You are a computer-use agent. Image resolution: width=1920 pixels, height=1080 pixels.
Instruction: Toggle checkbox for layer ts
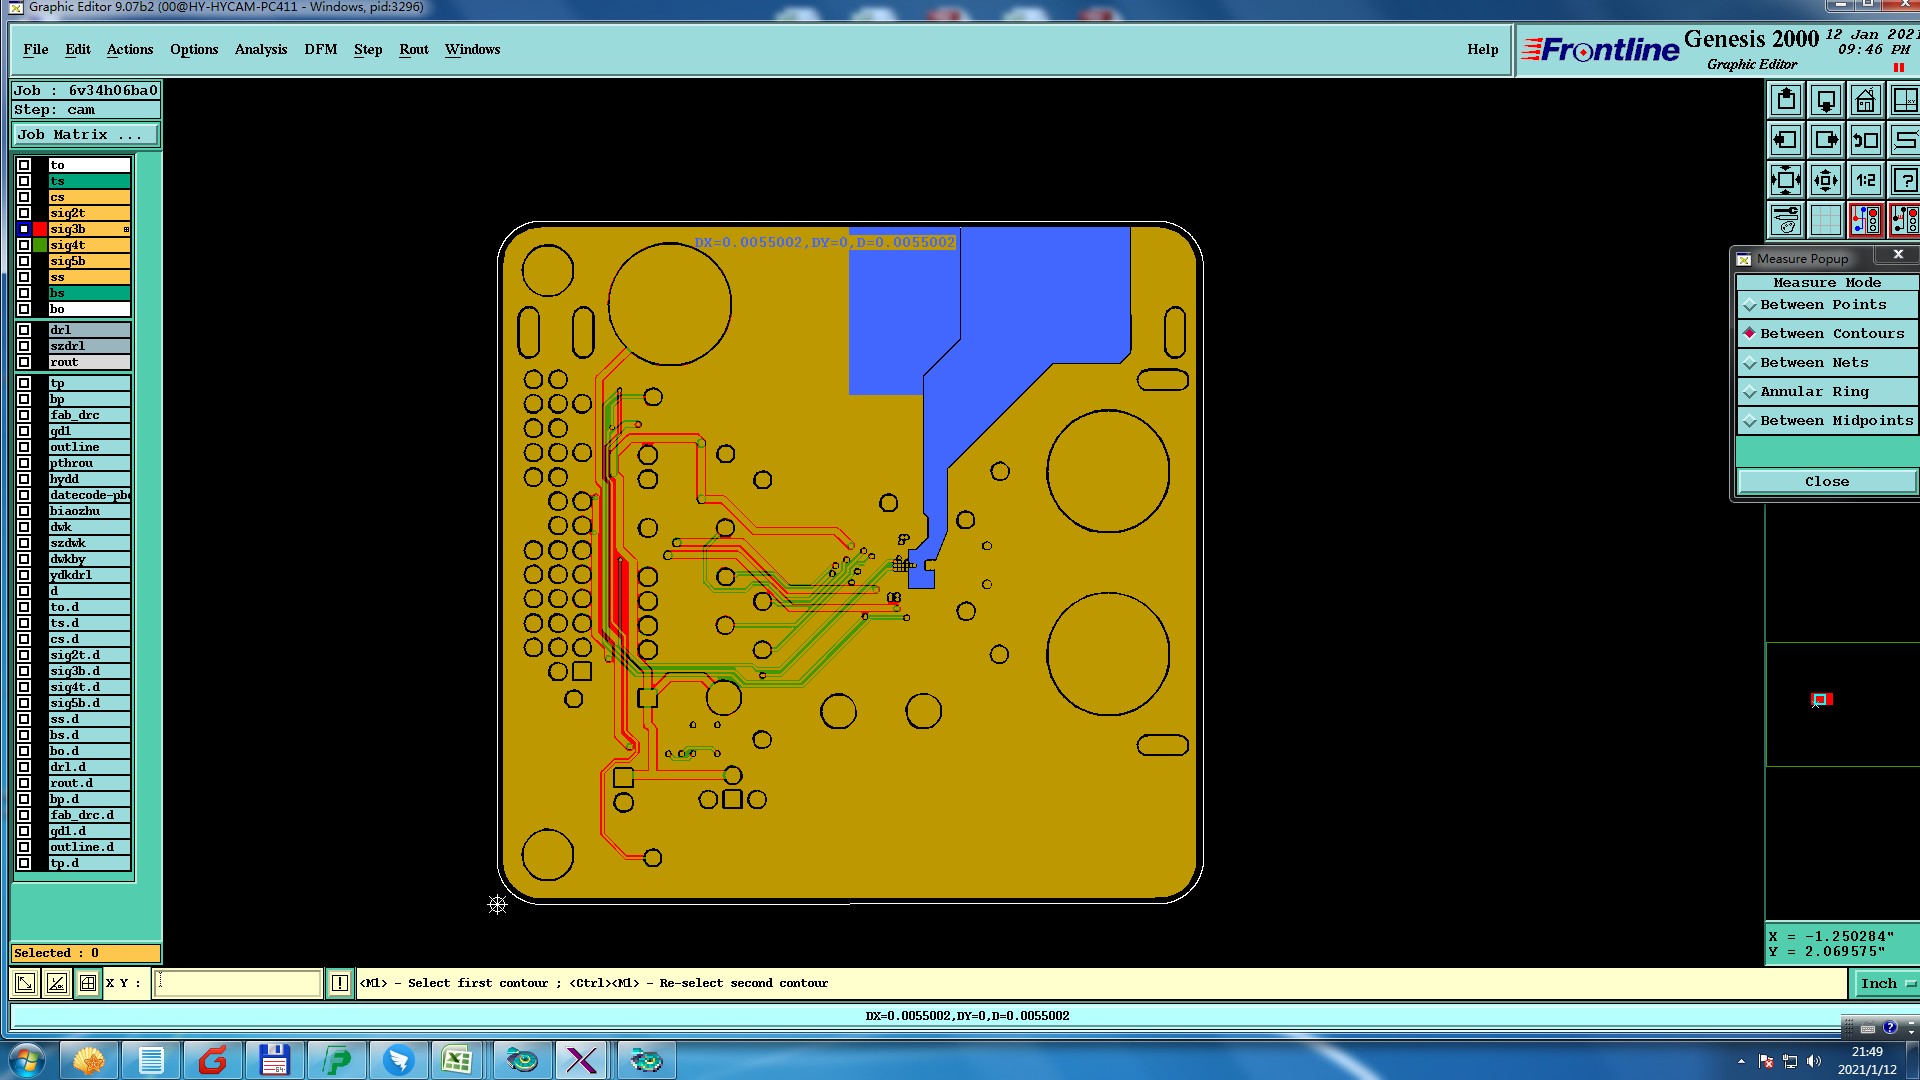24,181
